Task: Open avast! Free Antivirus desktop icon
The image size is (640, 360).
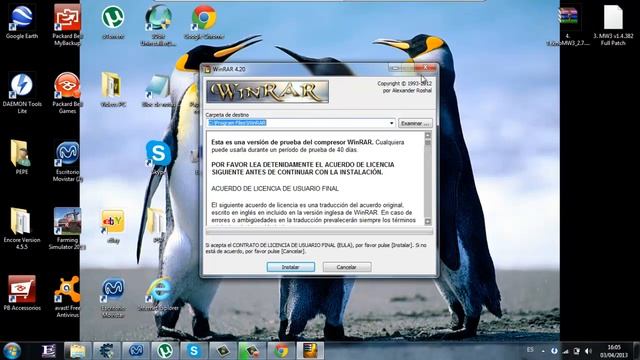Action: (67, 297)
